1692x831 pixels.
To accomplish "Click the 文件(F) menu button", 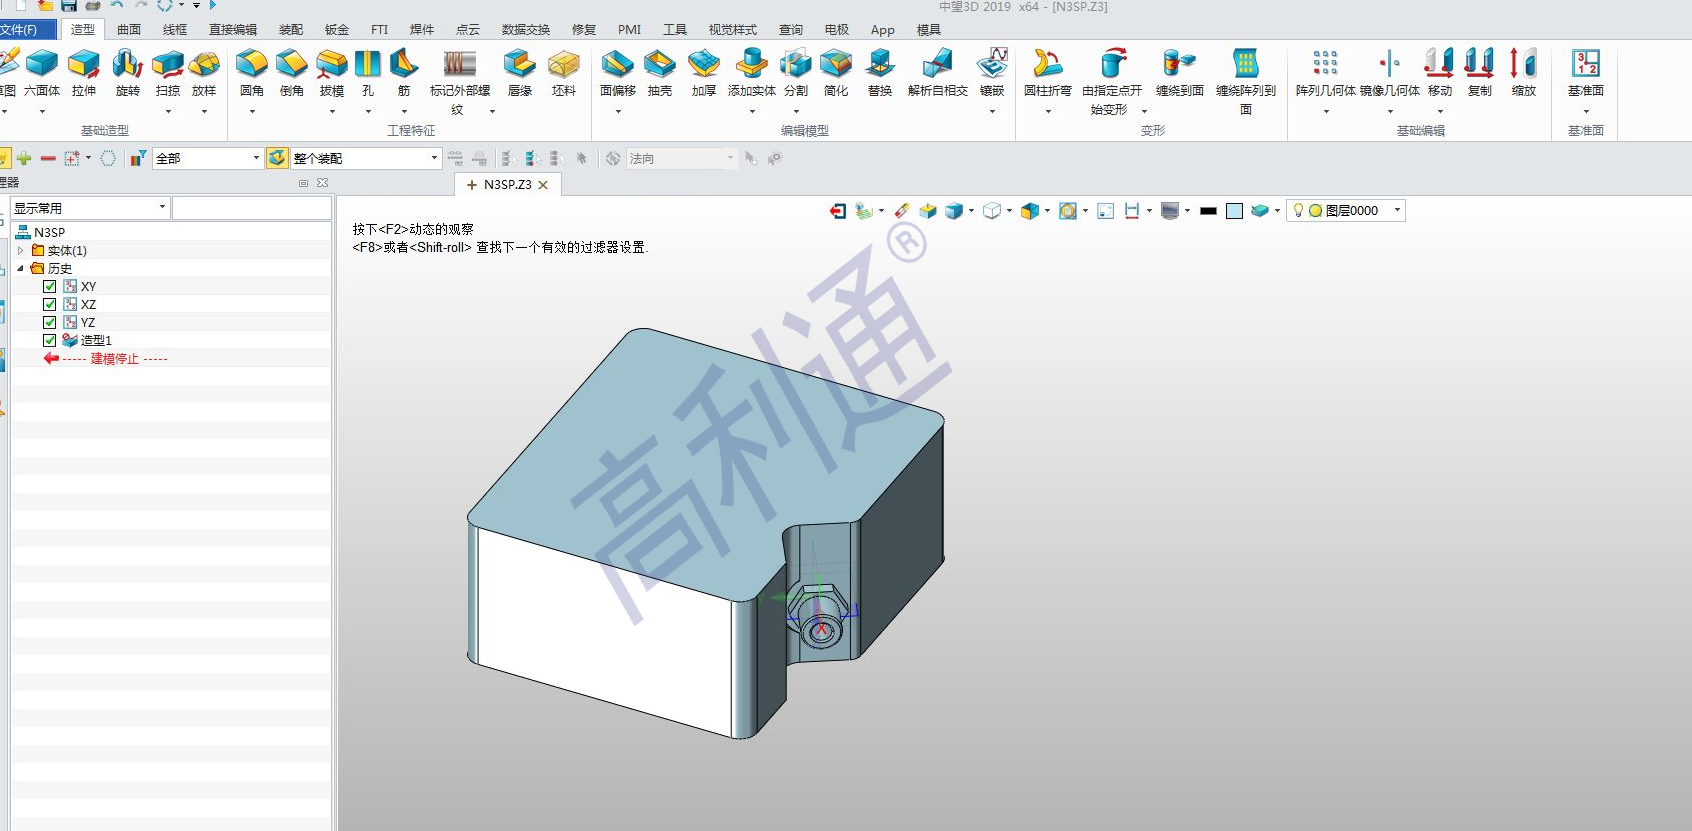I will [20, 30].
